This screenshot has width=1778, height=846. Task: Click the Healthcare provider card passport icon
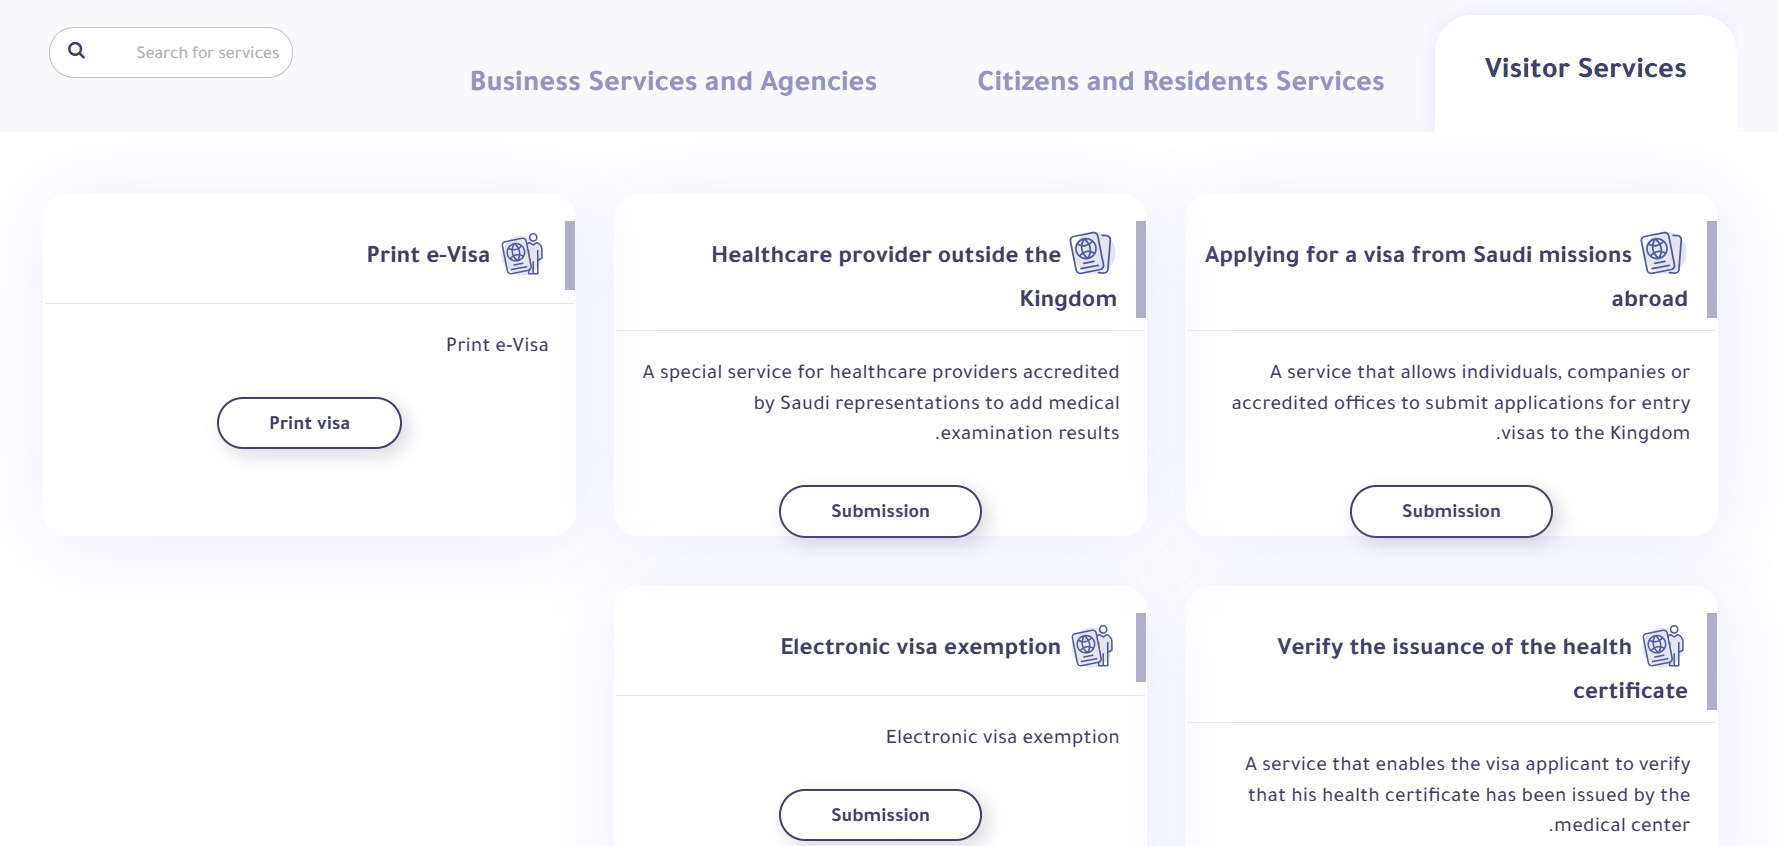1092,253
